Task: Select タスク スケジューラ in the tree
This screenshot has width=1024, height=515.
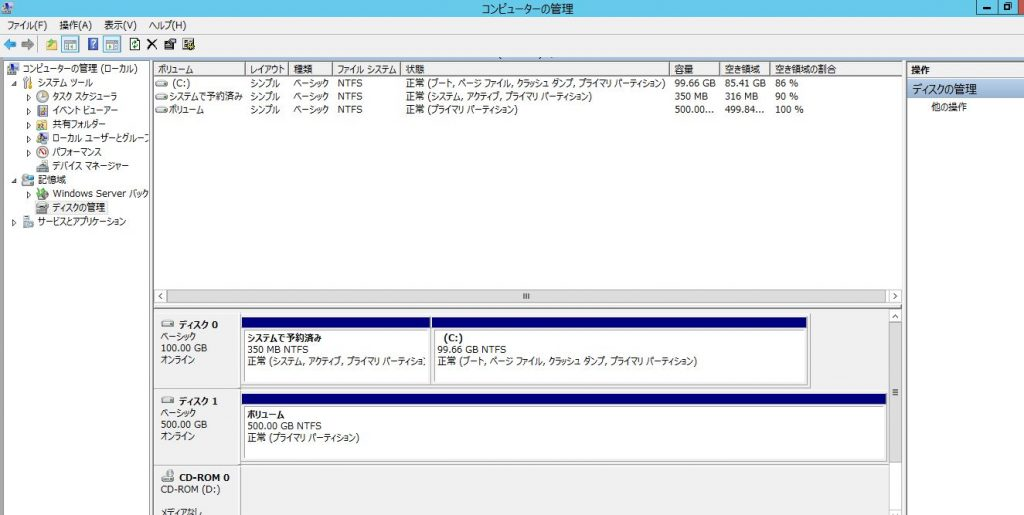Action: tap(84, 96)
